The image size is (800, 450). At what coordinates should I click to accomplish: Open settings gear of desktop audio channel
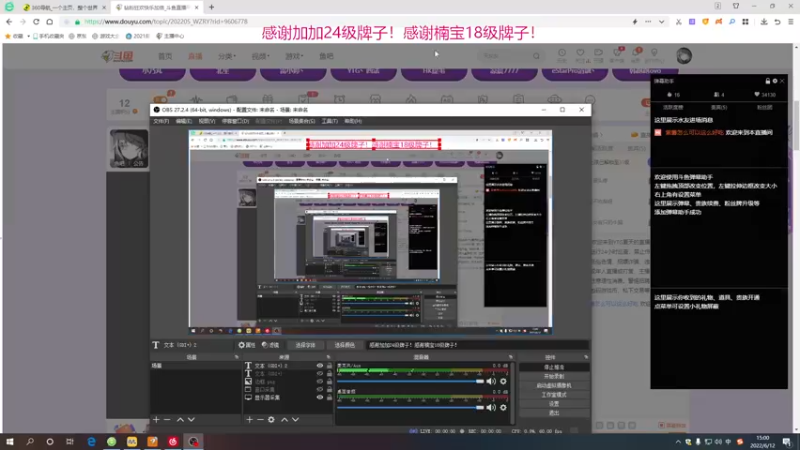click(x=503, y=407)
